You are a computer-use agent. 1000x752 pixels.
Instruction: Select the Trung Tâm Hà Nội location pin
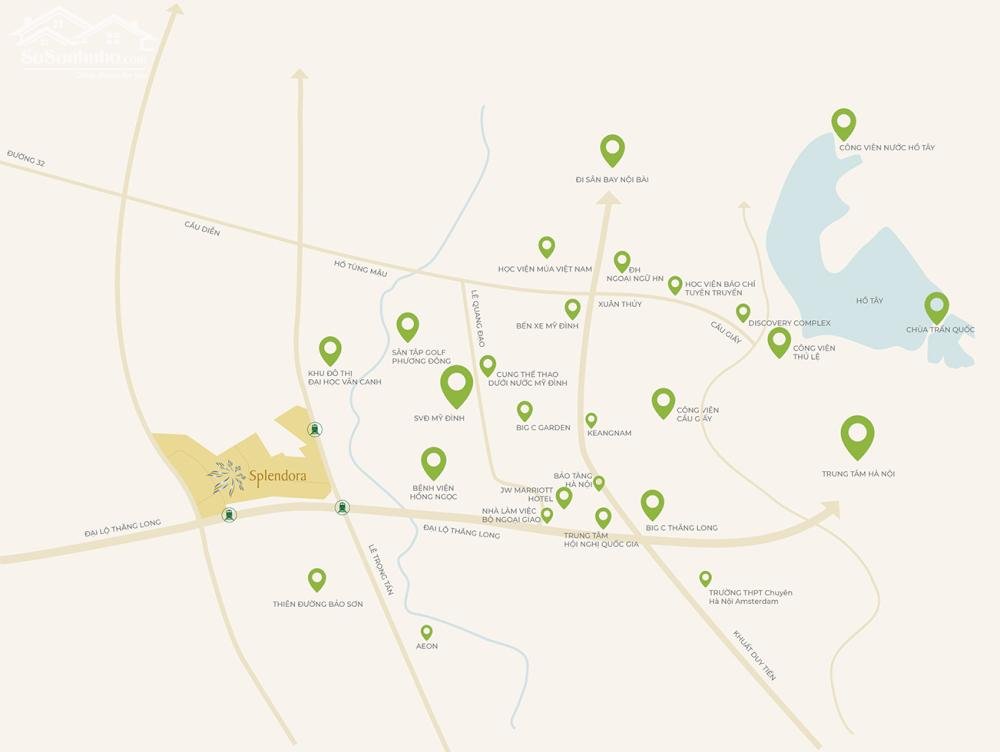point(857,438)
